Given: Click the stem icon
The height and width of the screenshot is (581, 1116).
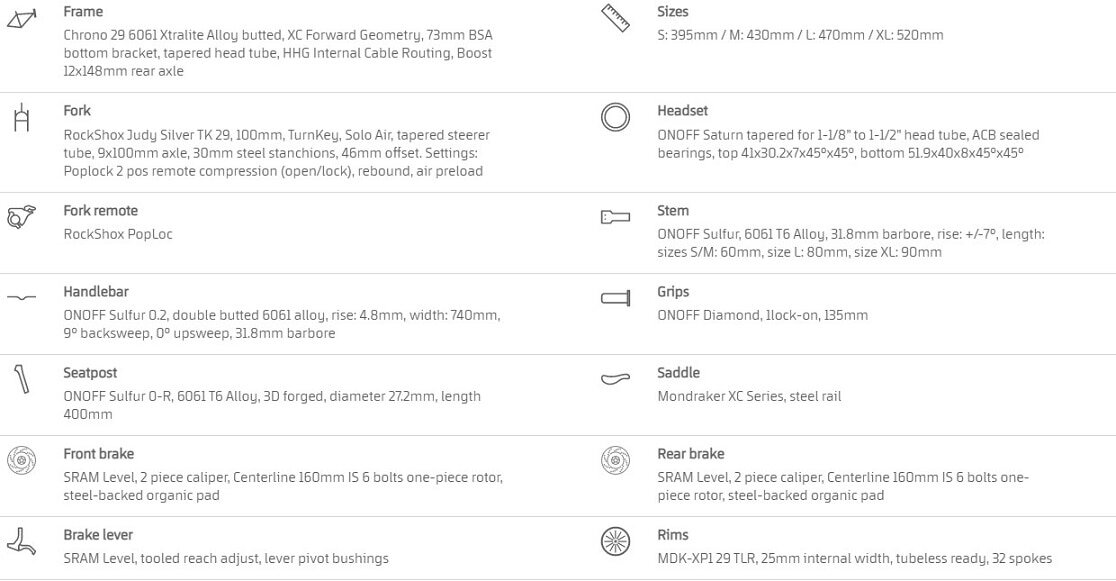Looking at the screenshot, I should tap(615, 217).
